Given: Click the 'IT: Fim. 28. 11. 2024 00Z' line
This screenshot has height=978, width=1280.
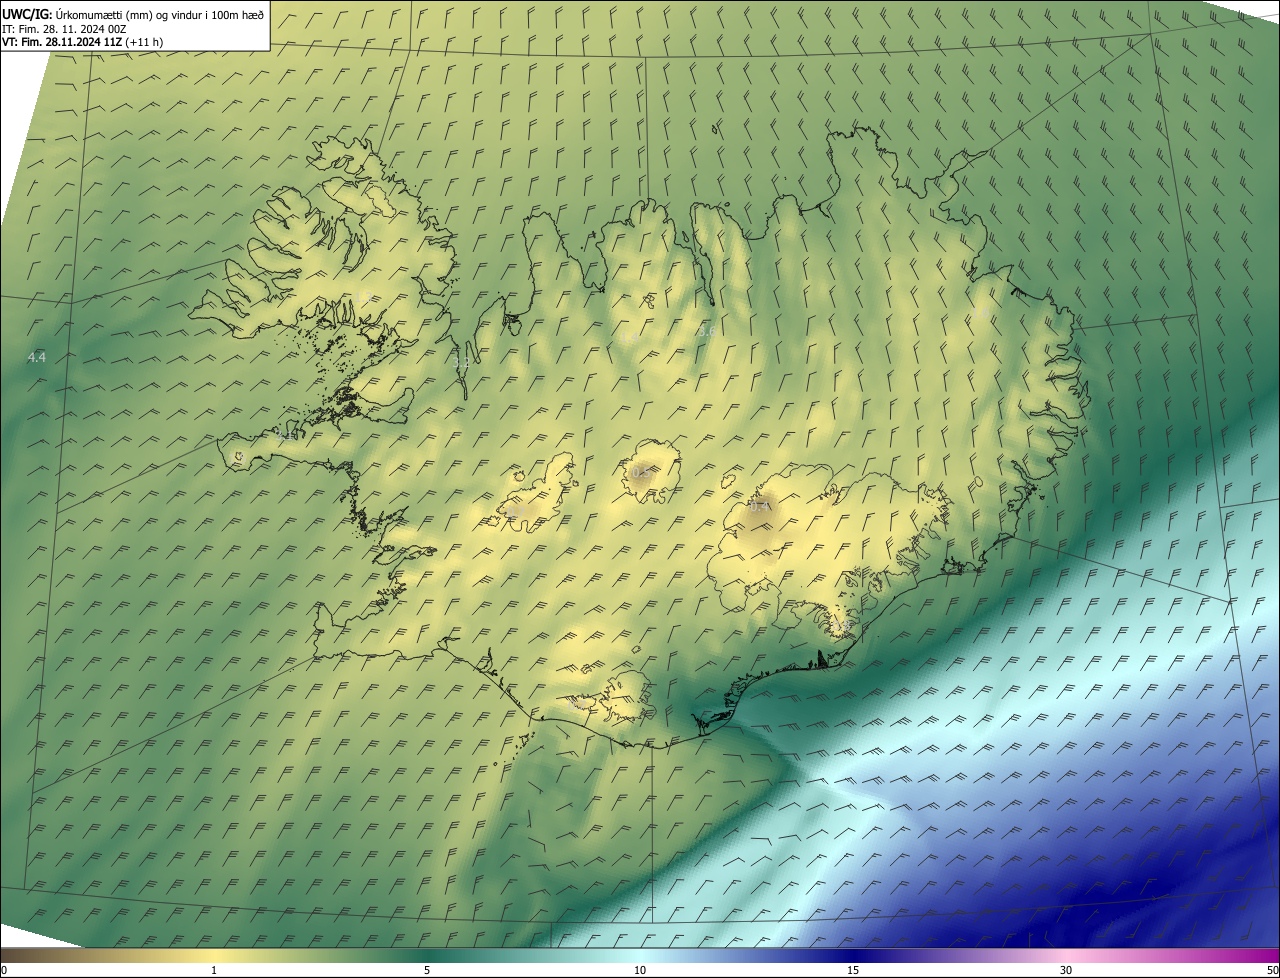Looking at the screenshot, I should tap(64, 29).
